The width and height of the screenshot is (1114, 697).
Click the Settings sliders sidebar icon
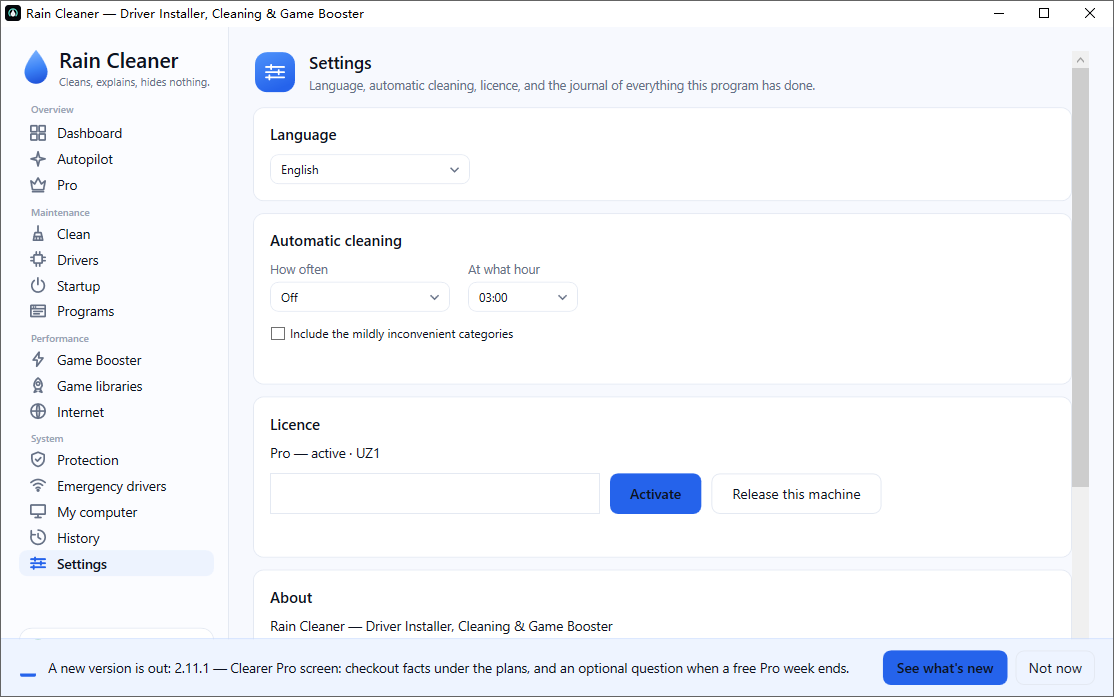point(38,563)
